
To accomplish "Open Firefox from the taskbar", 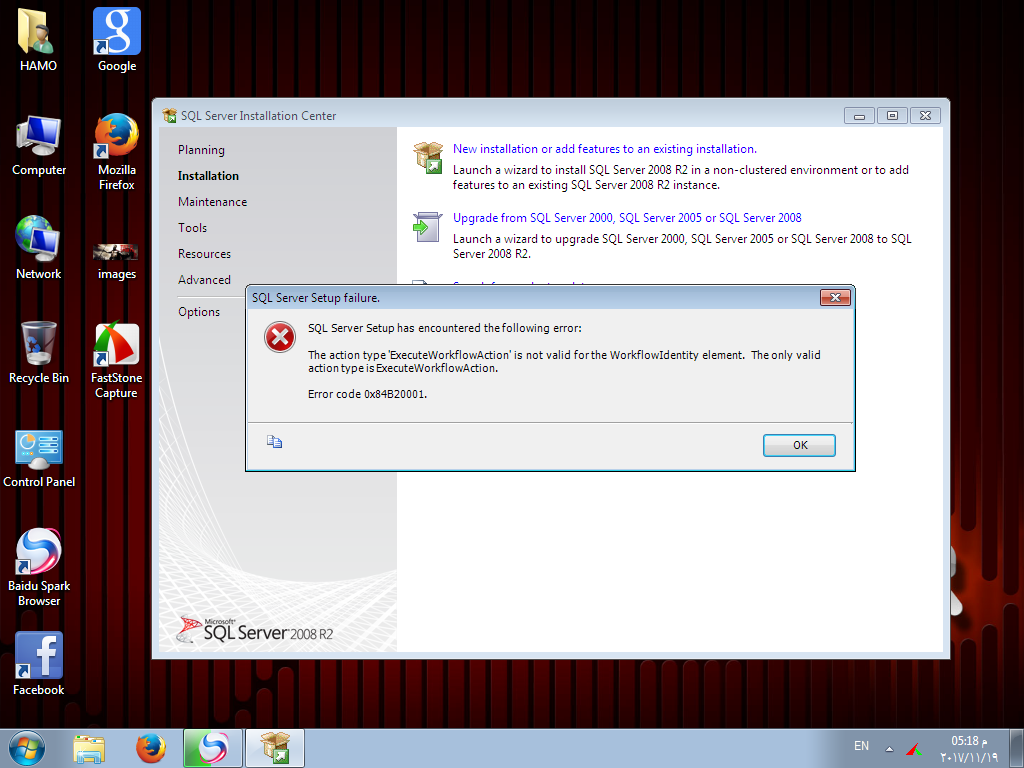I will point(151,748).
